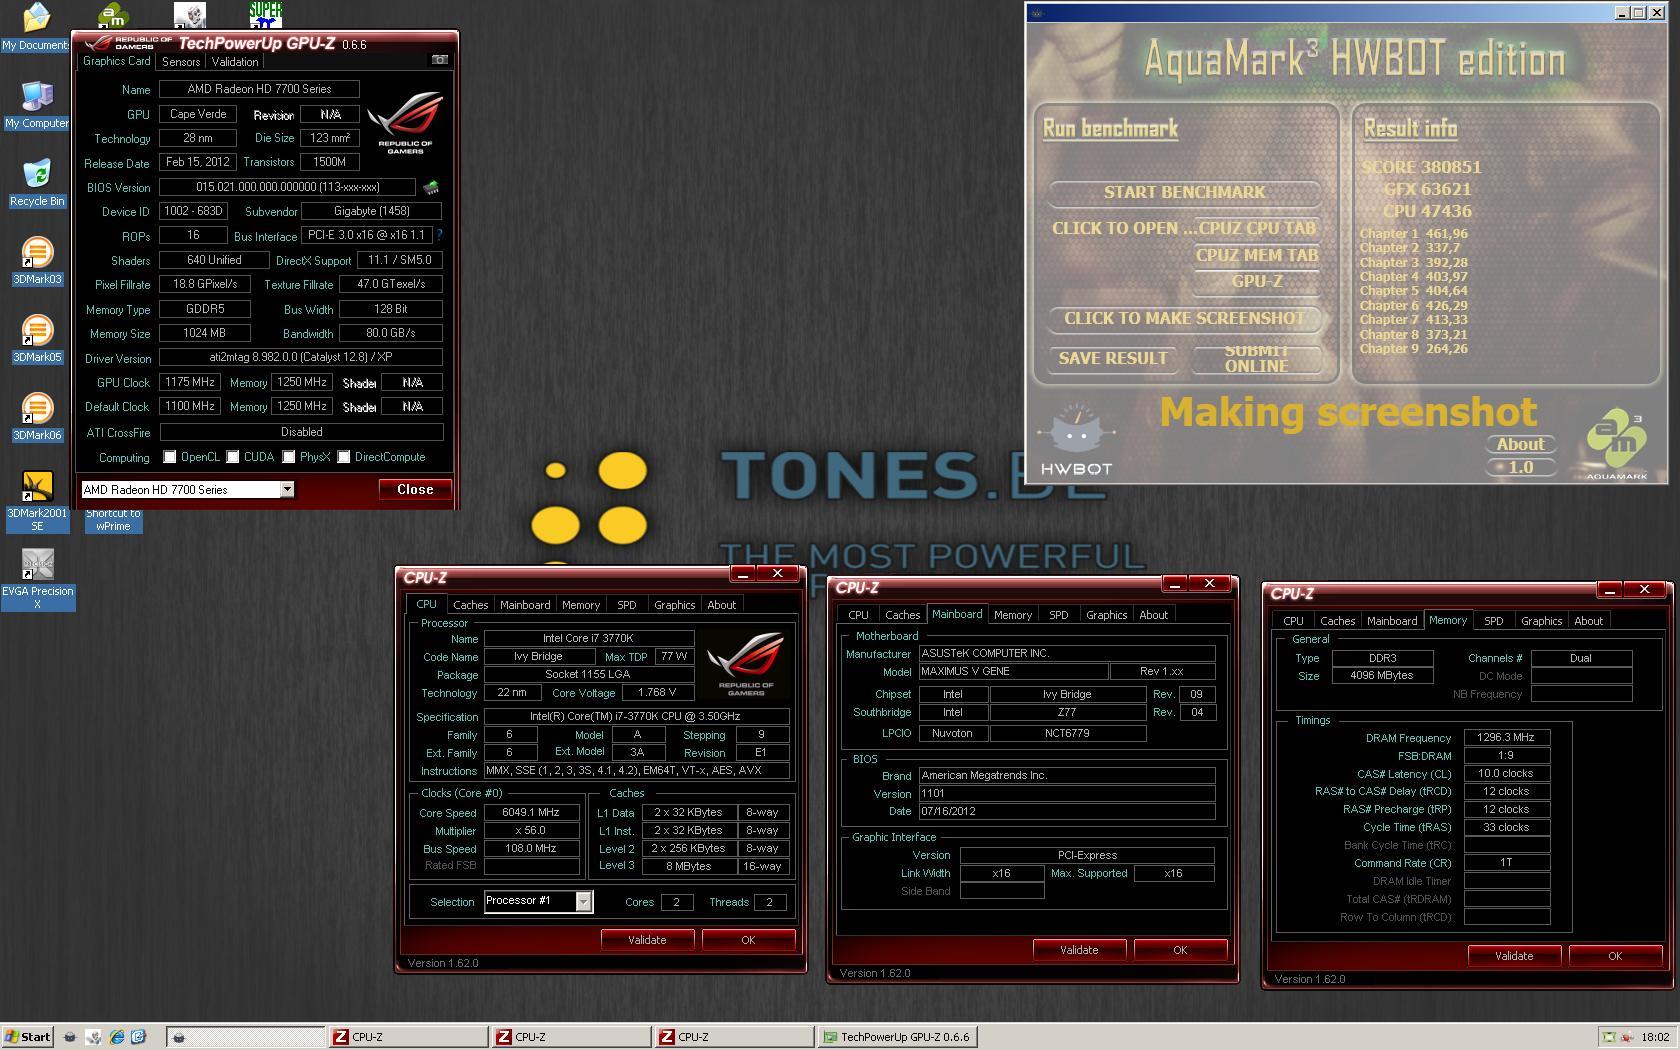This screenshot has width=1680, height=1050.
Task: Toggle the OpenCL checkbox in GPU-Z
Action: pyautogui.click(x=170, y=457)
